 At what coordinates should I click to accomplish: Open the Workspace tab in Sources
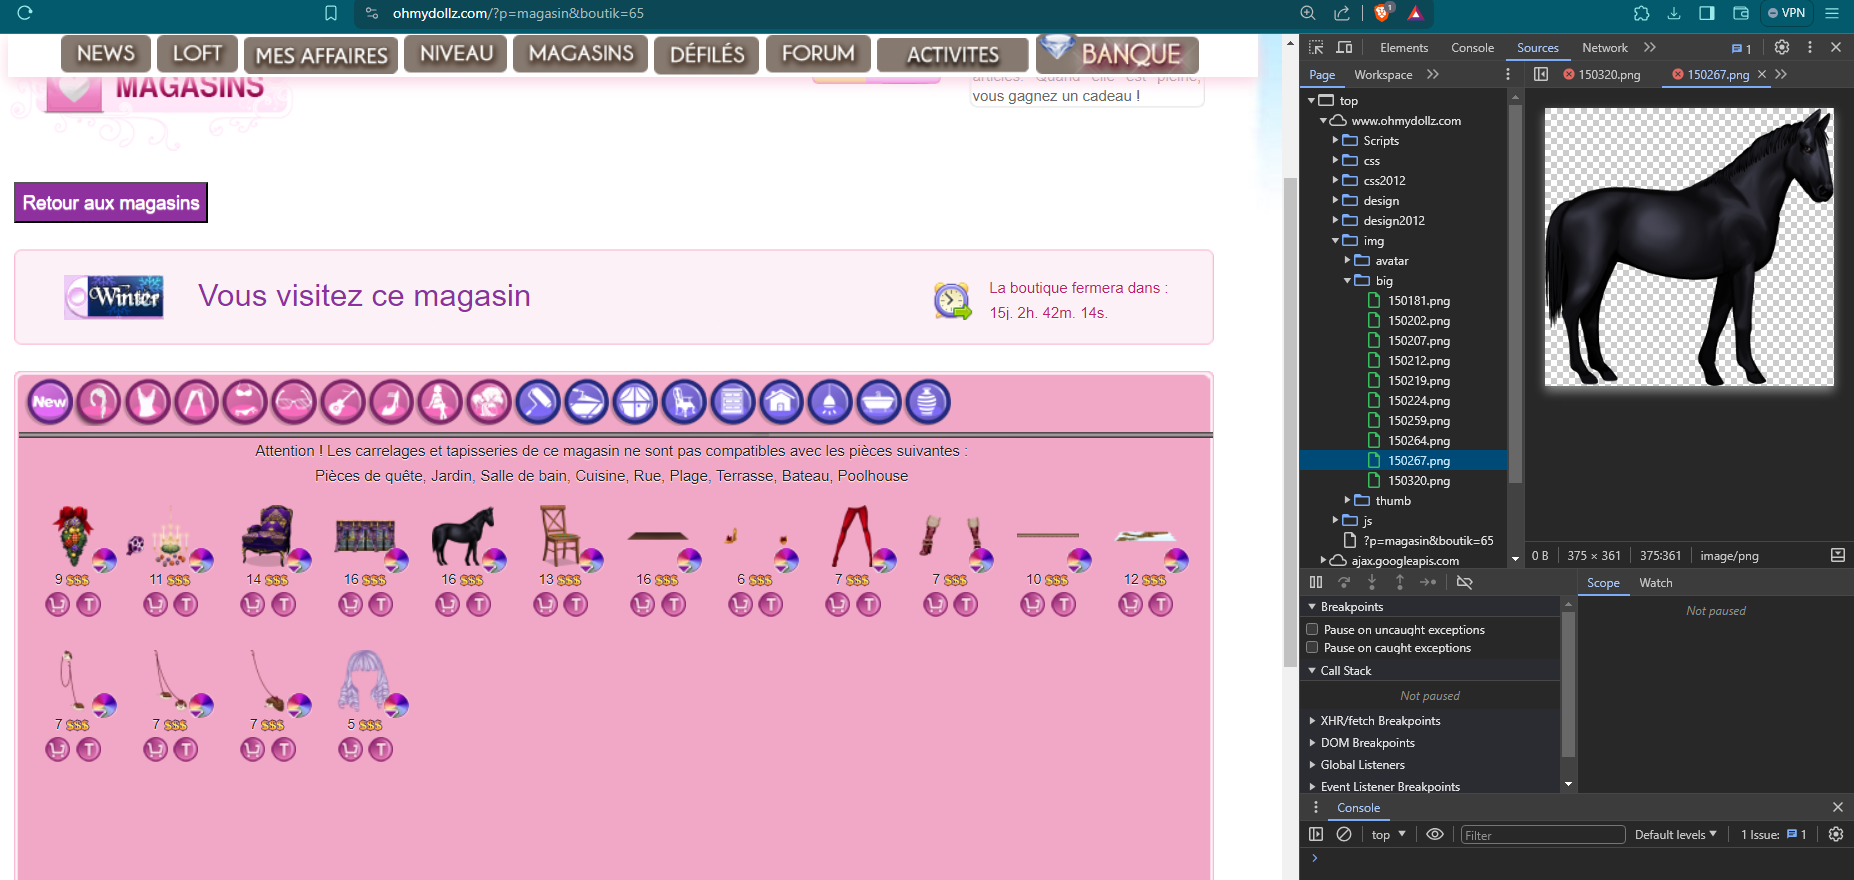point(1383,74)
